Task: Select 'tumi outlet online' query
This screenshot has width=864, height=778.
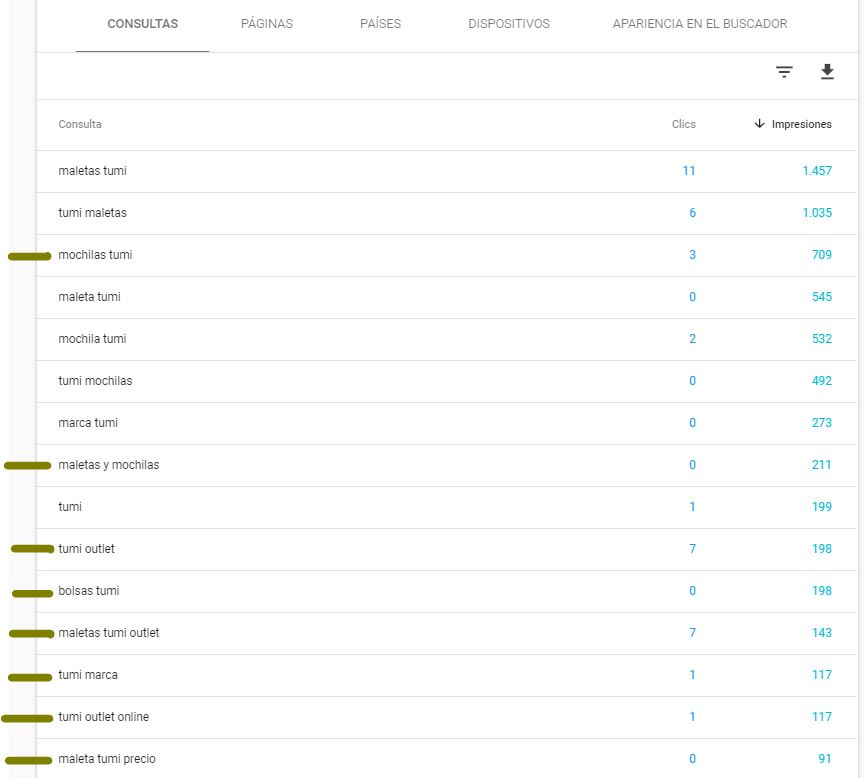Action: click(x=104, y=717)
